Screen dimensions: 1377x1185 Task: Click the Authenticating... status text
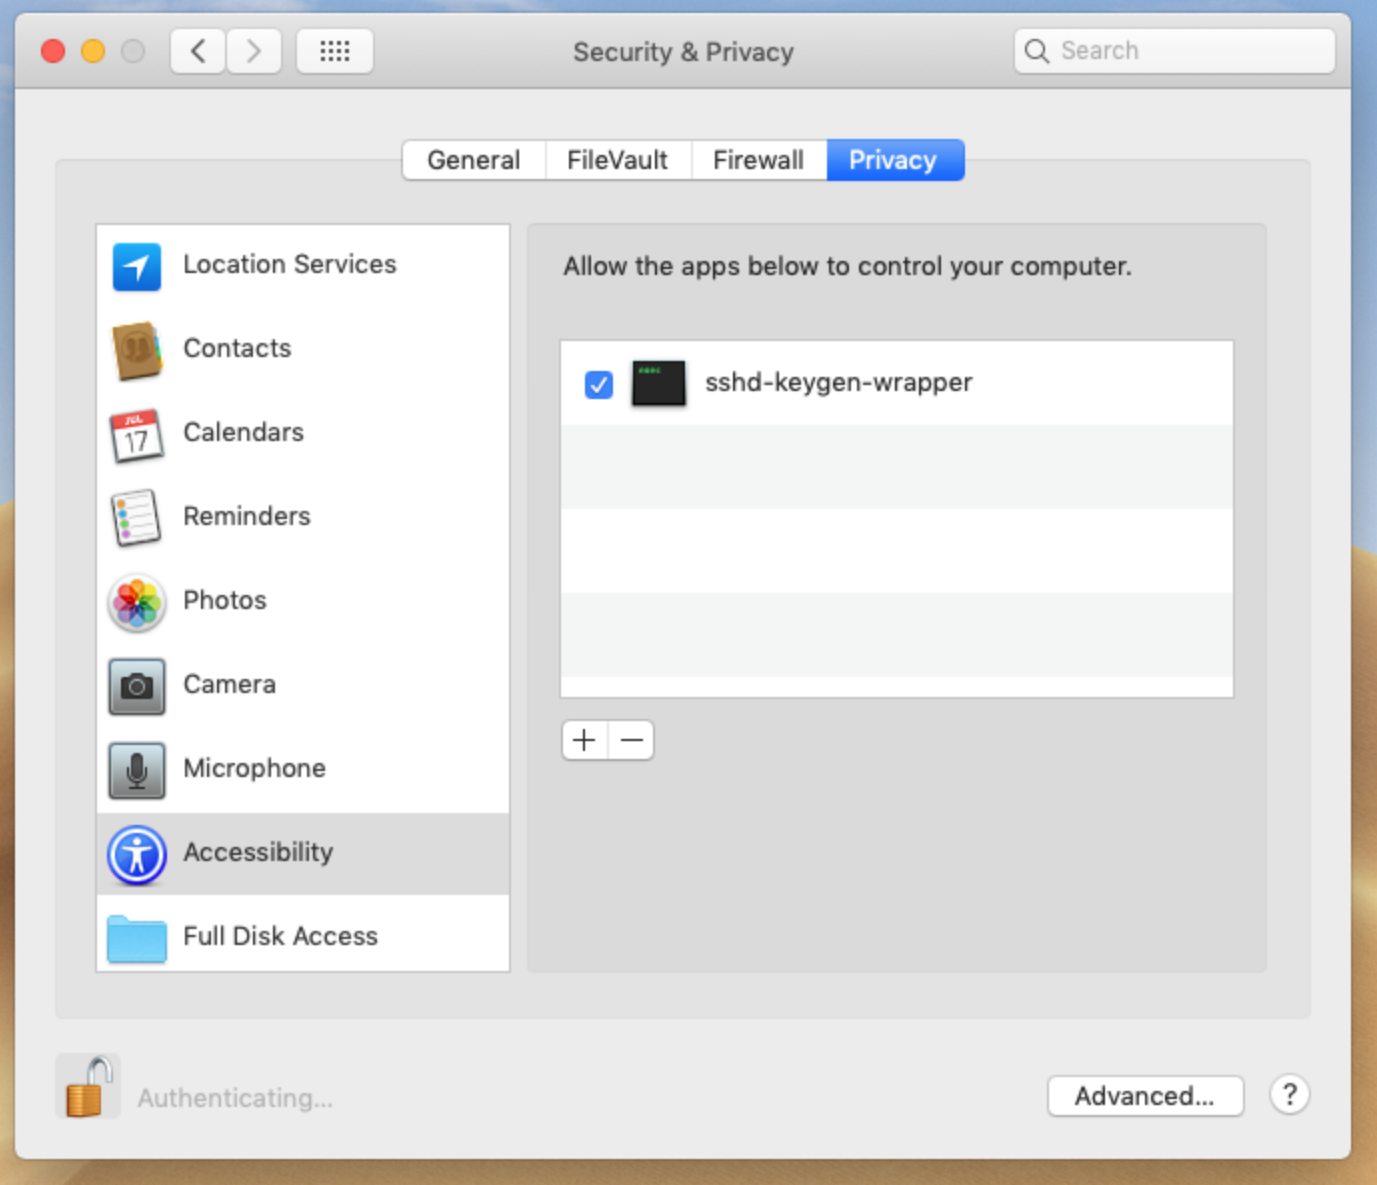click(235, 1098)
